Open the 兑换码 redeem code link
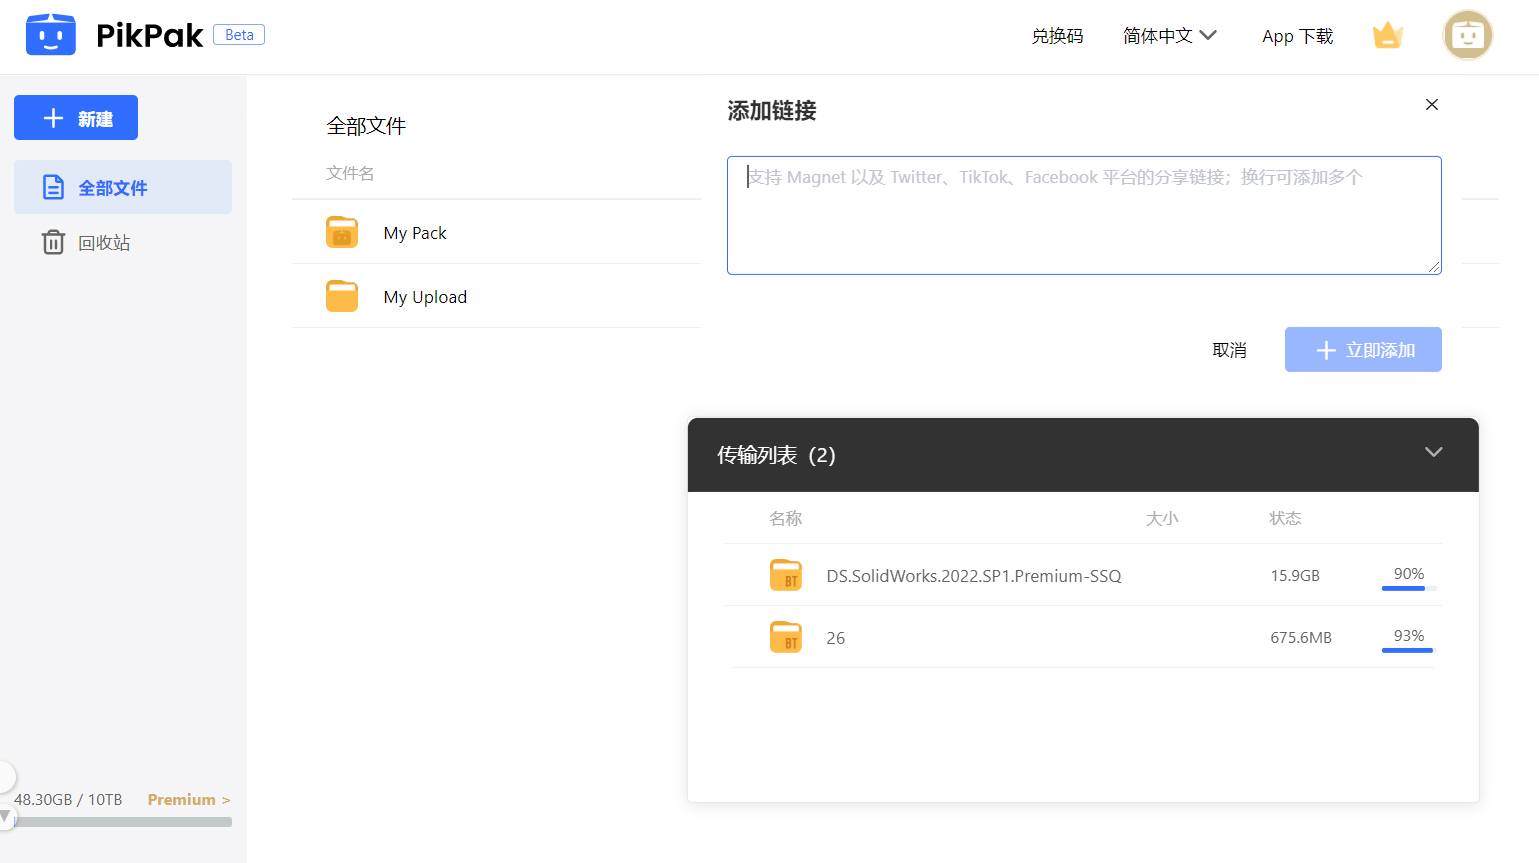Screen dimensions: 1539x863 point(1057,36)
